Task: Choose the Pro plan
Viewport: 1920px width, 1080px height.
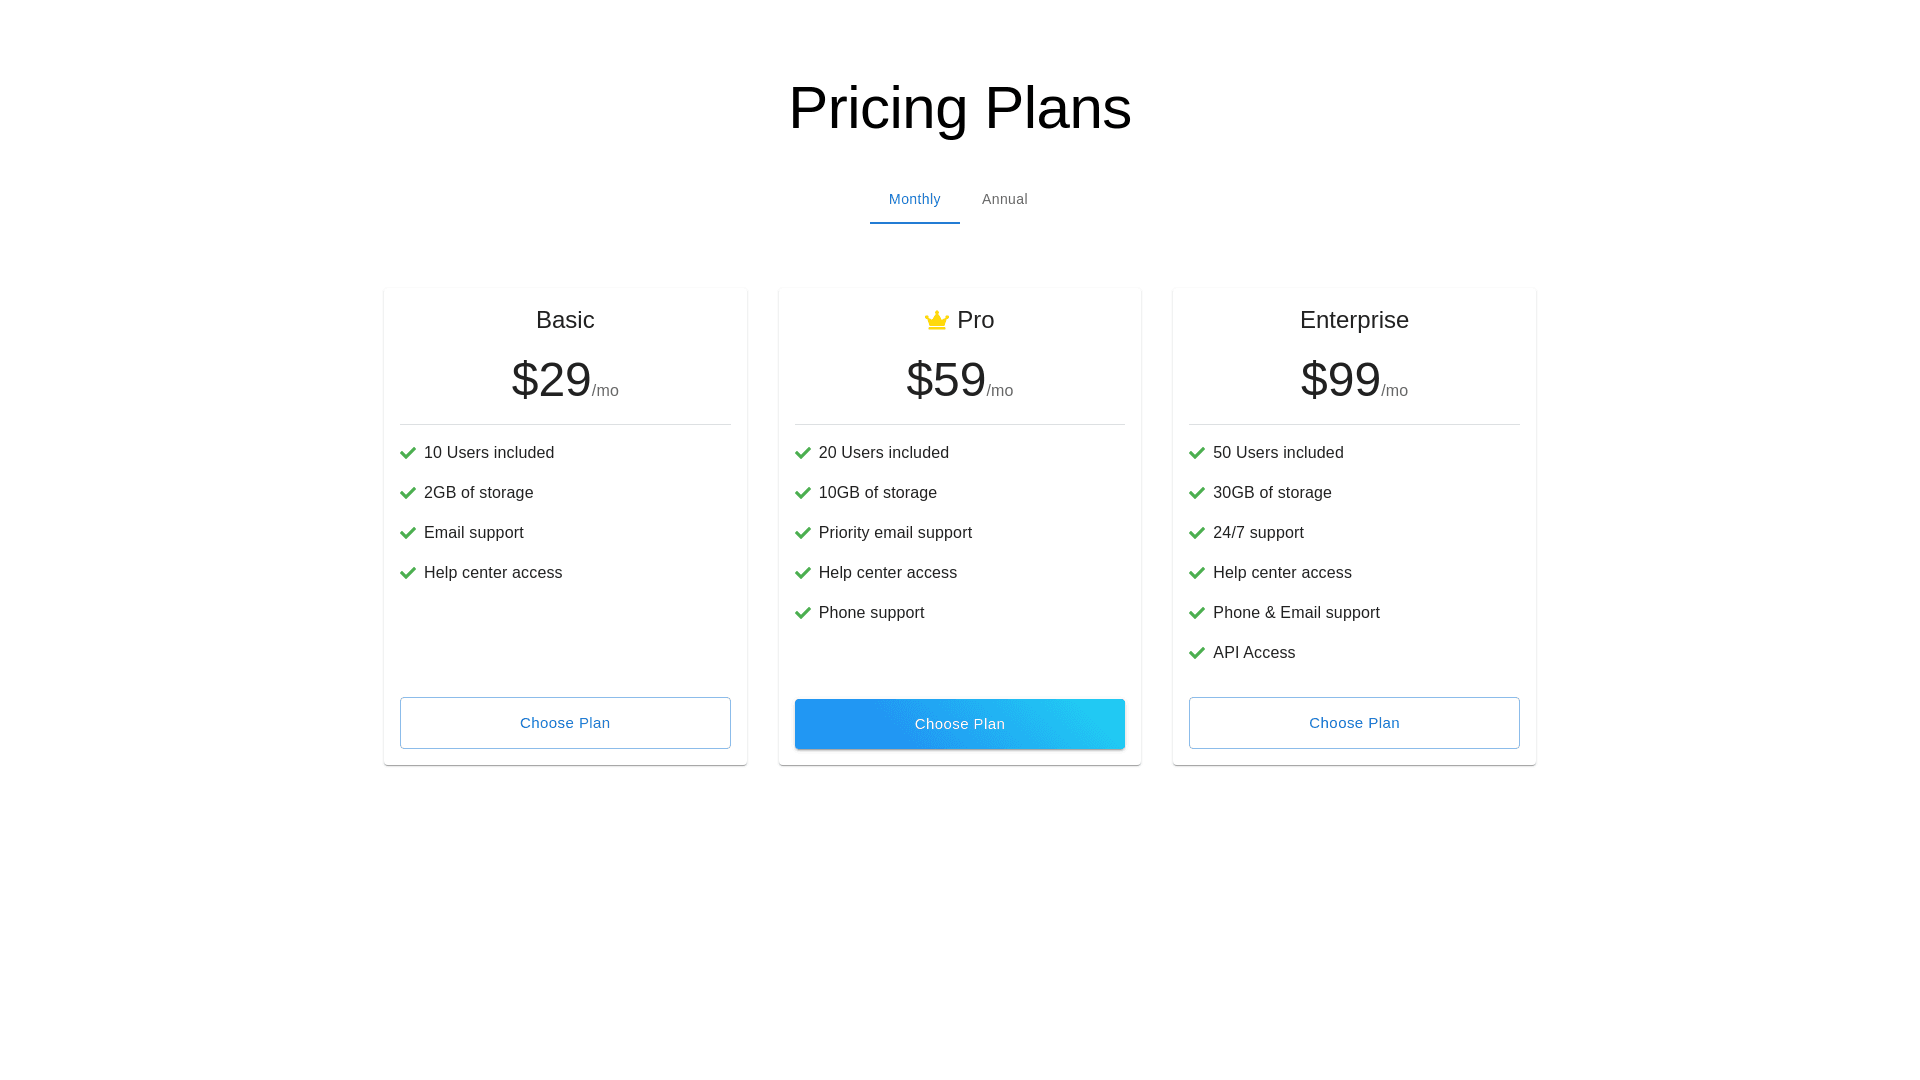Action: (x=959, y=724)
